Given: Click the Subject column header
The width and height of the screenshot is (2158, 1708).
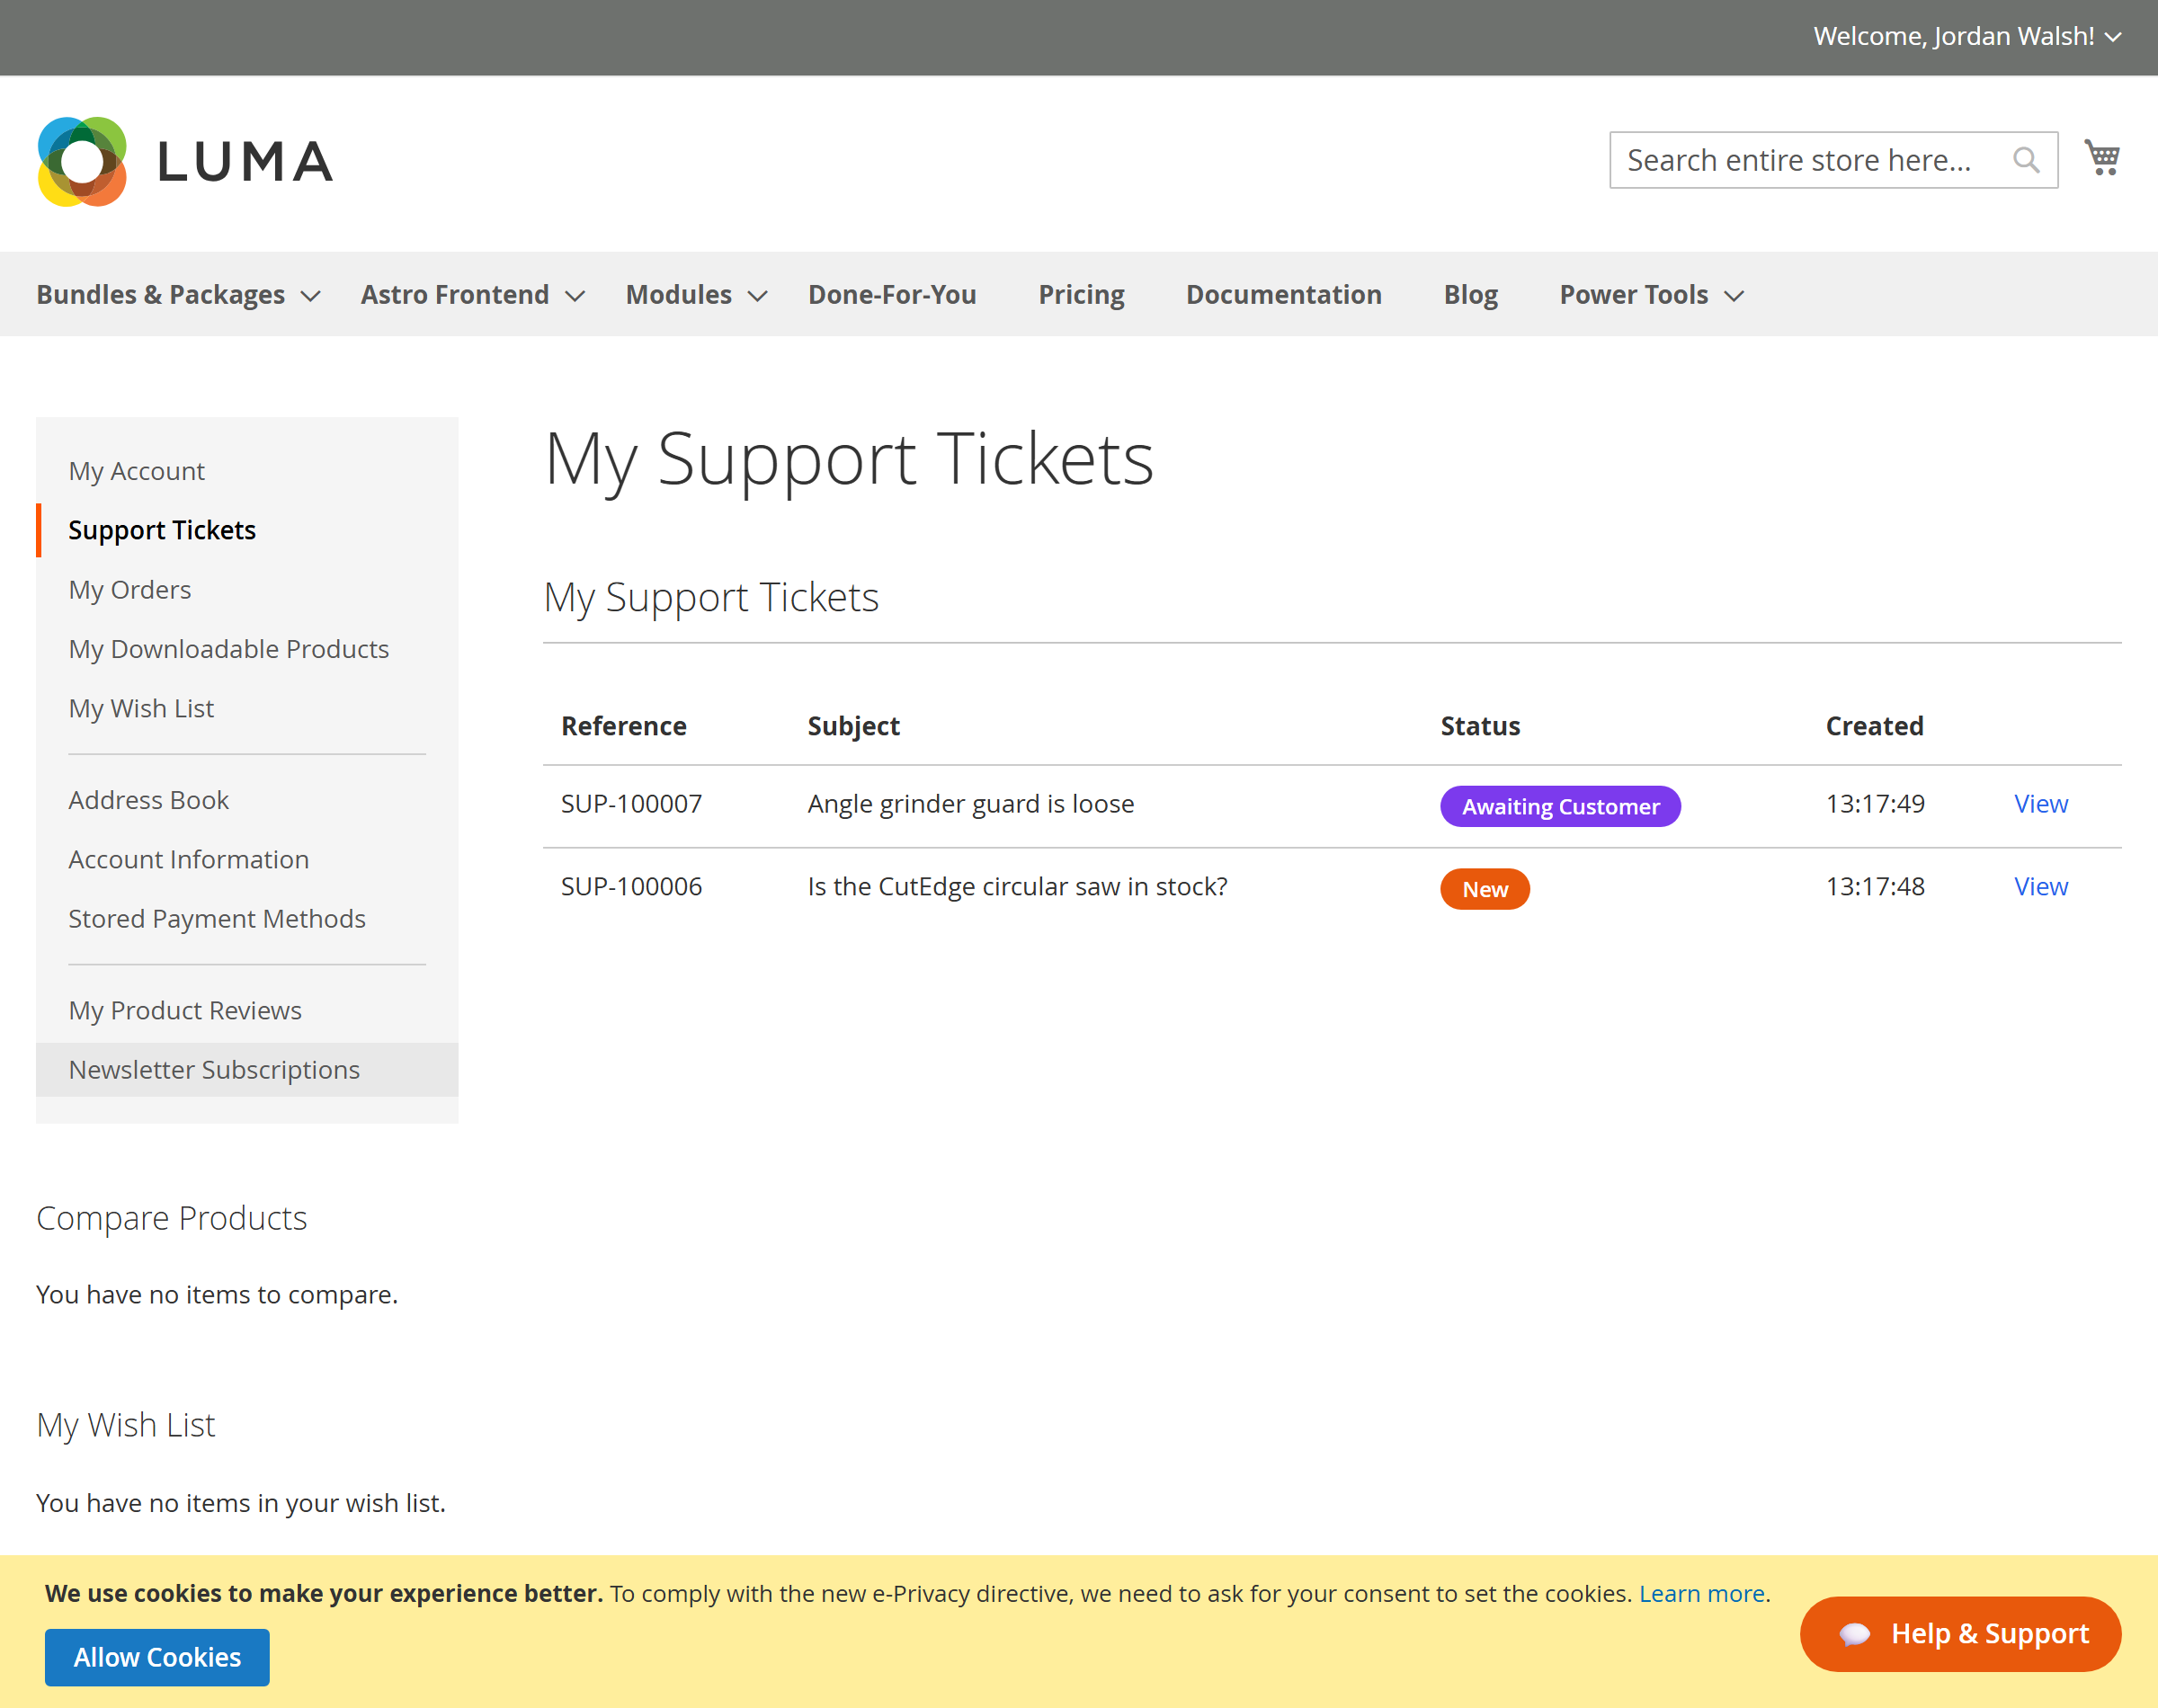Looking at the screenshot, I should [x=854, y=726].
